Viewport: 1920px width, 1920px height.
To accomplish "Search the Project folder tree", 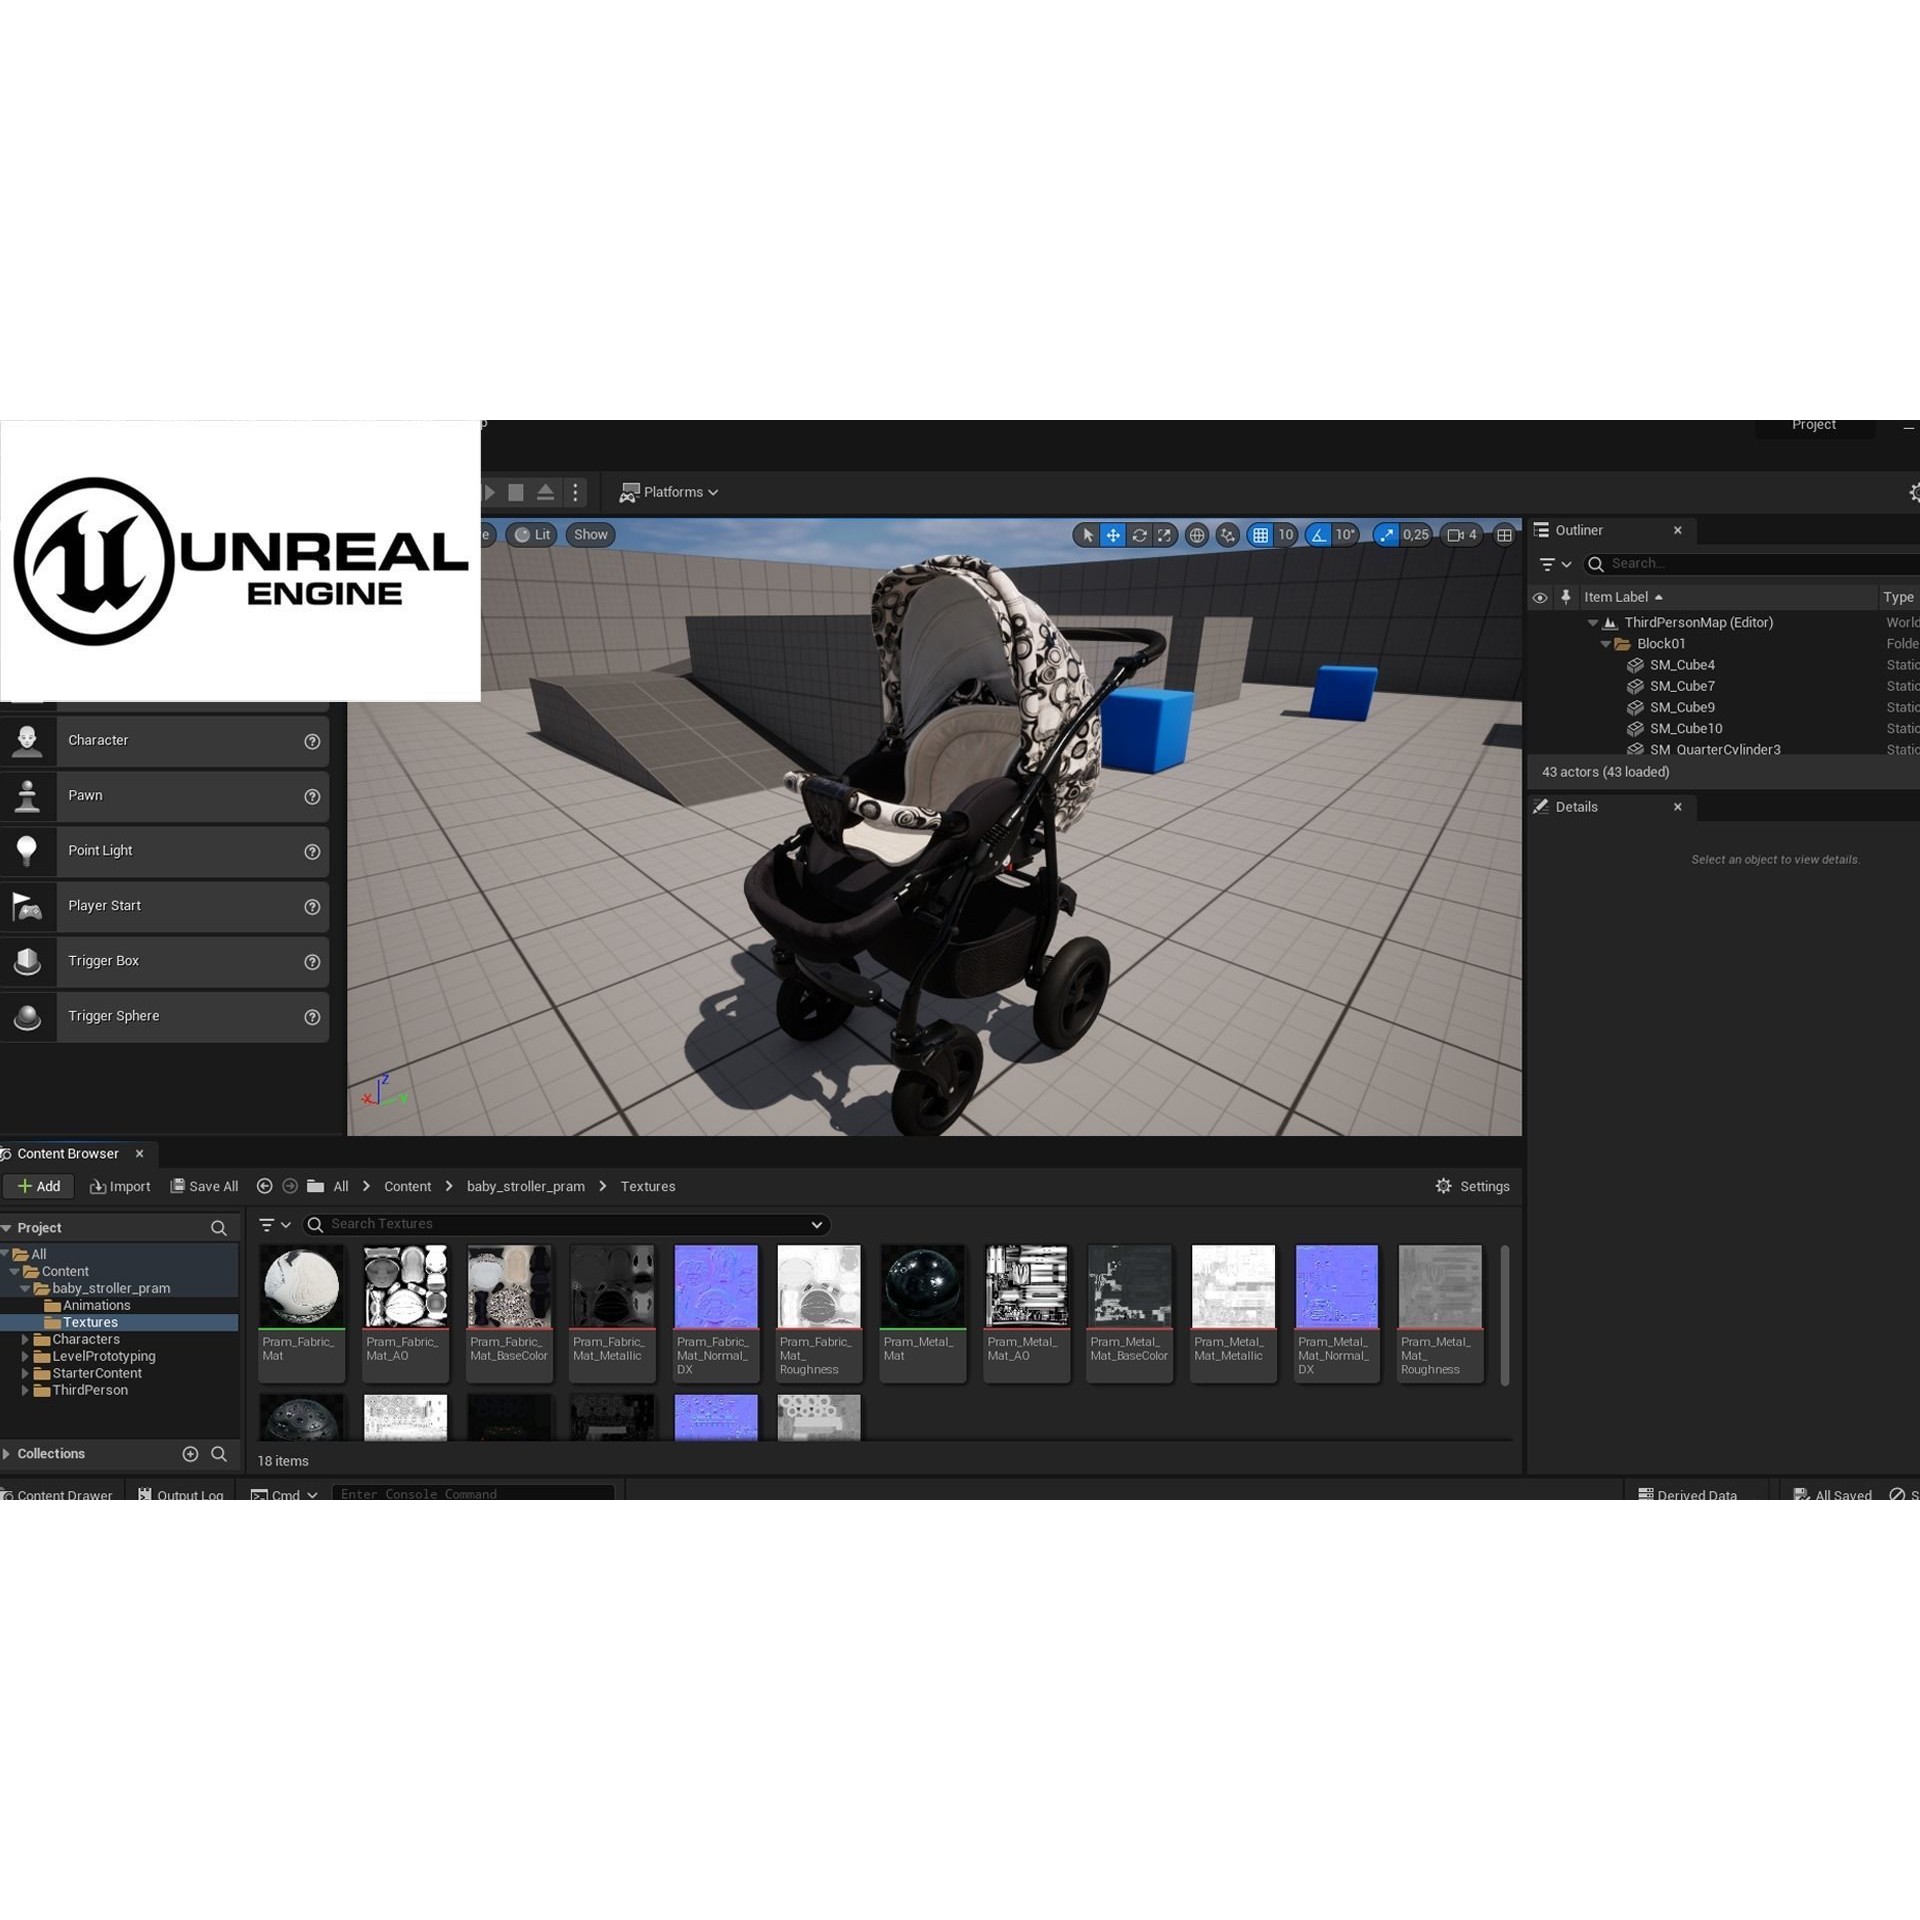I will (218, 1229).
